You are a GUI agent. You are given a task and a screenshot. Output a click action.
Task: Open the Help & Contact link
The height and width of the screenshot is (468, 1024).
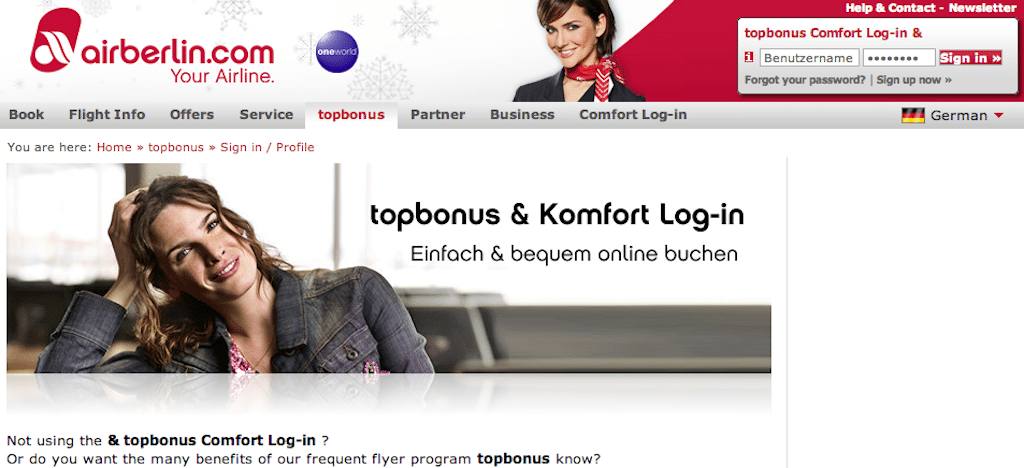coord(891,8)
